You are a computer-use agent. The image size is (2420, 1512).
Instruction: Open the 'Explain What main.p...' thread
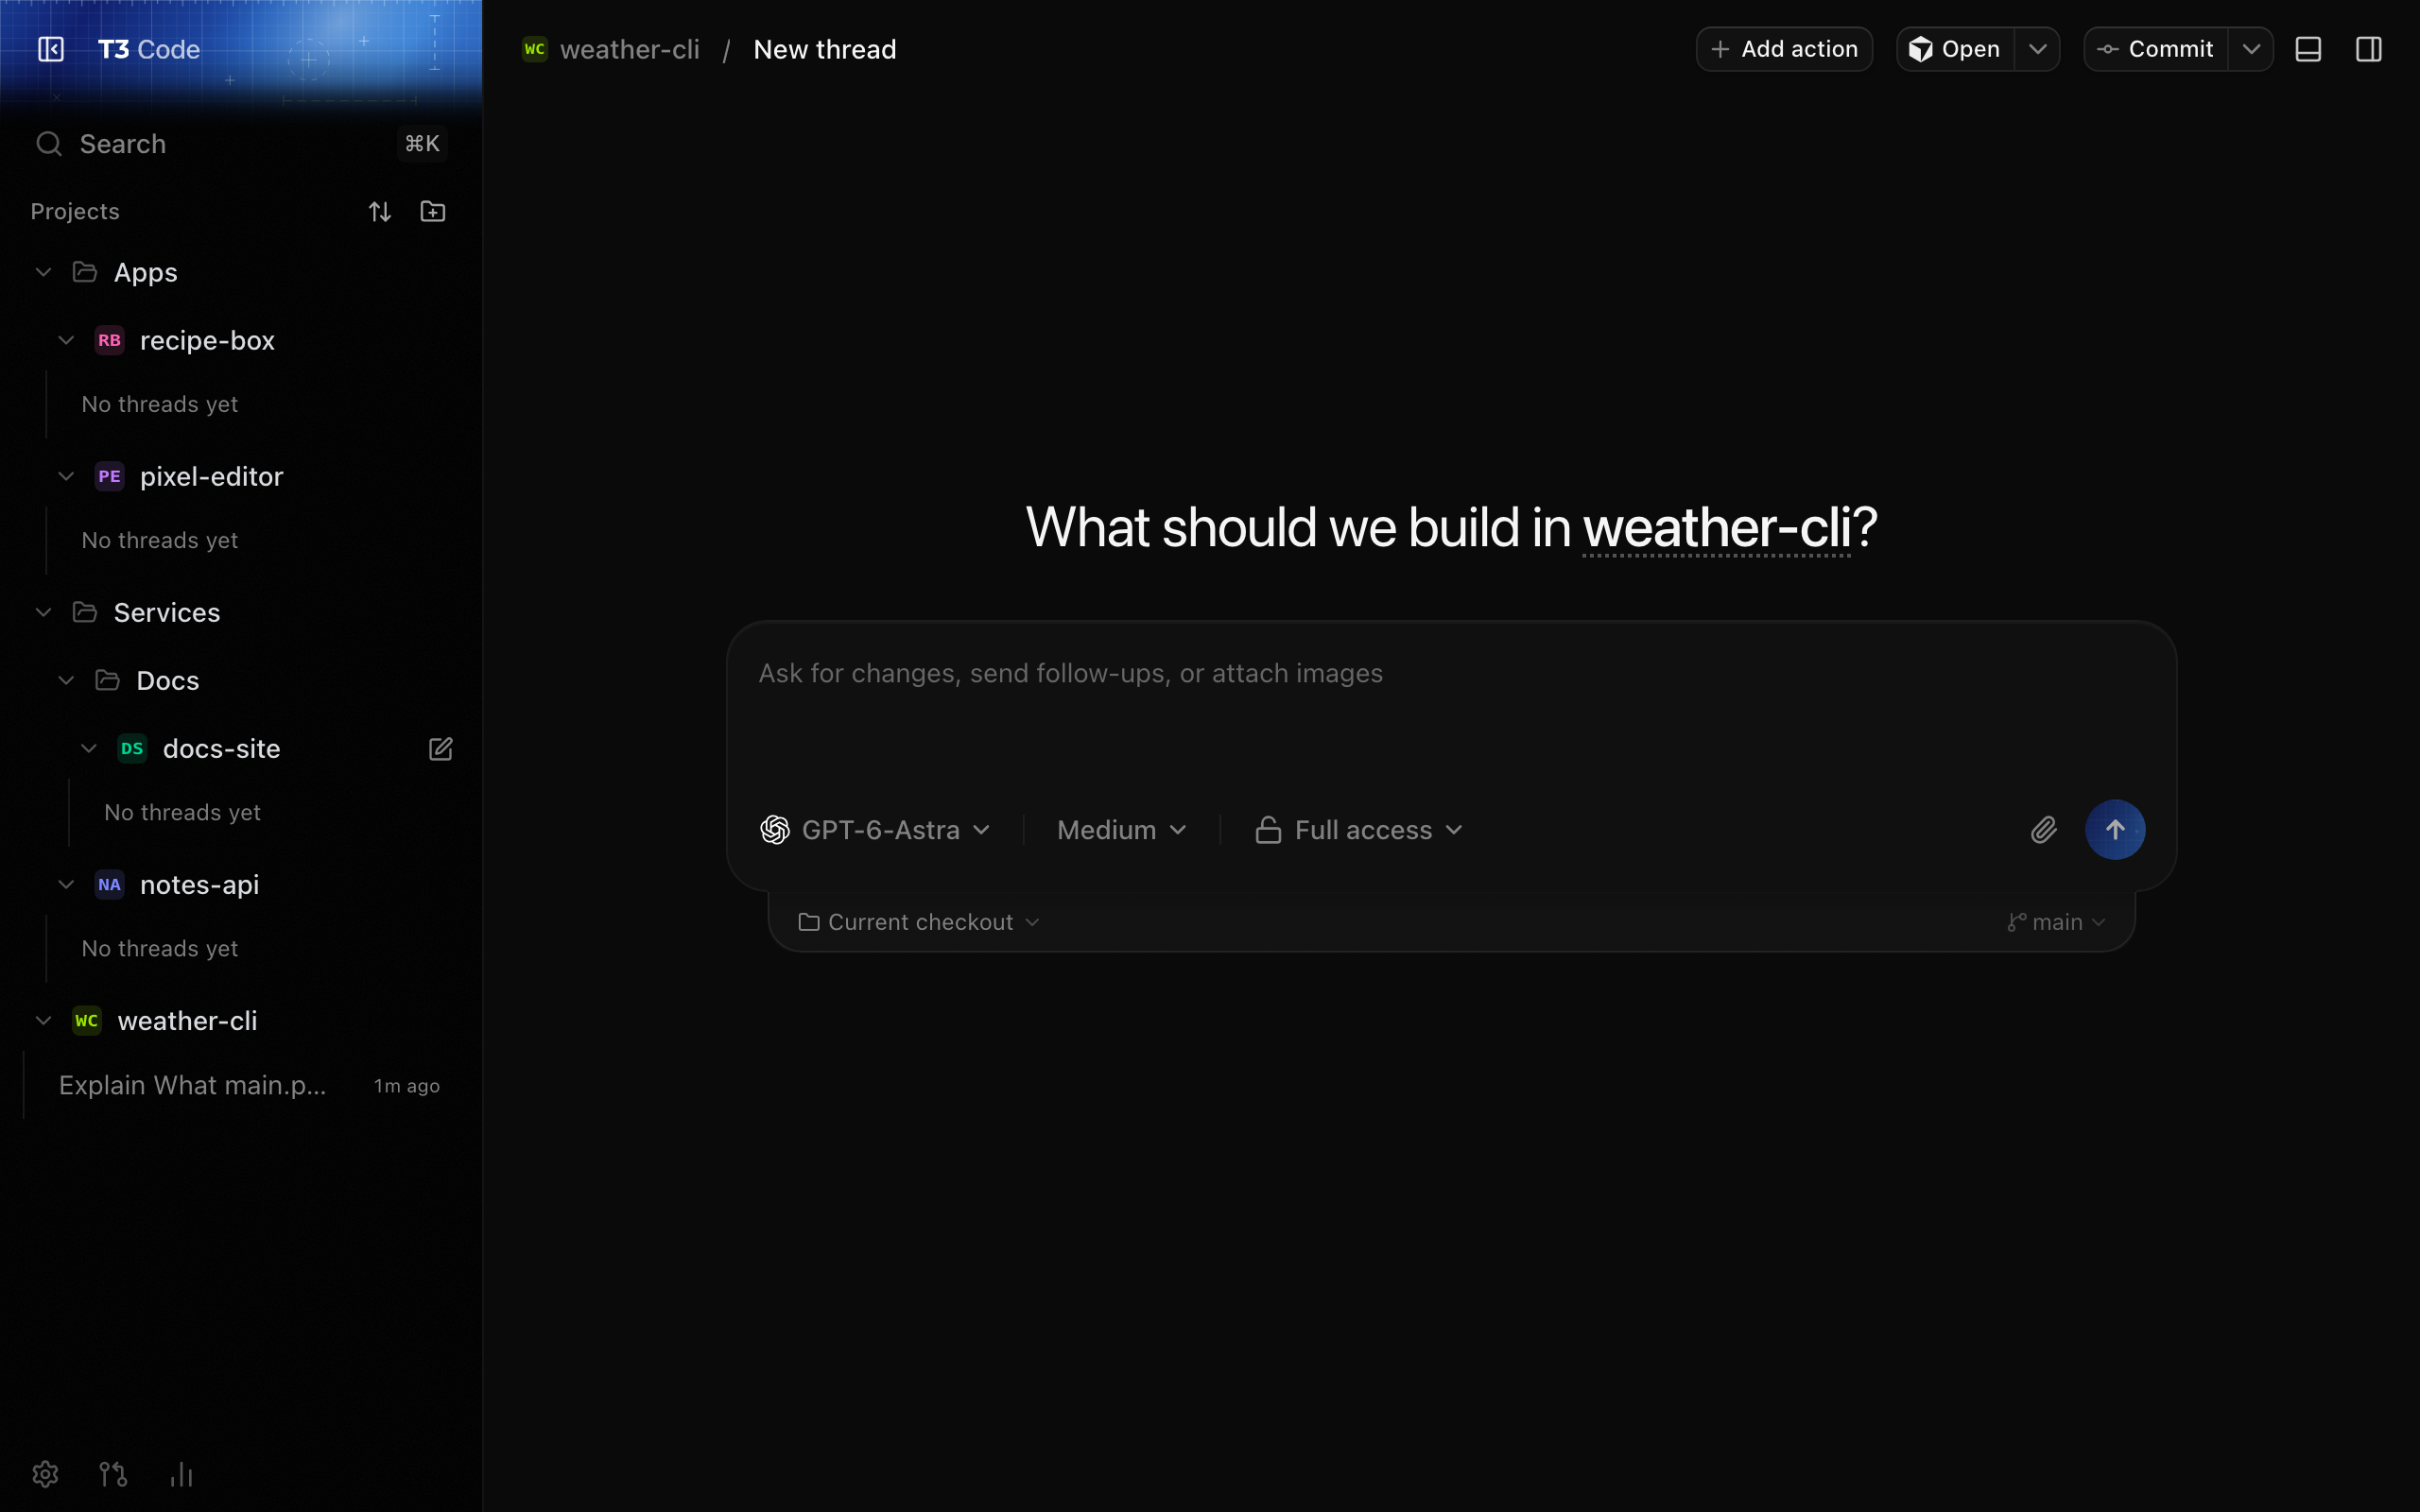pos(248,1085)
